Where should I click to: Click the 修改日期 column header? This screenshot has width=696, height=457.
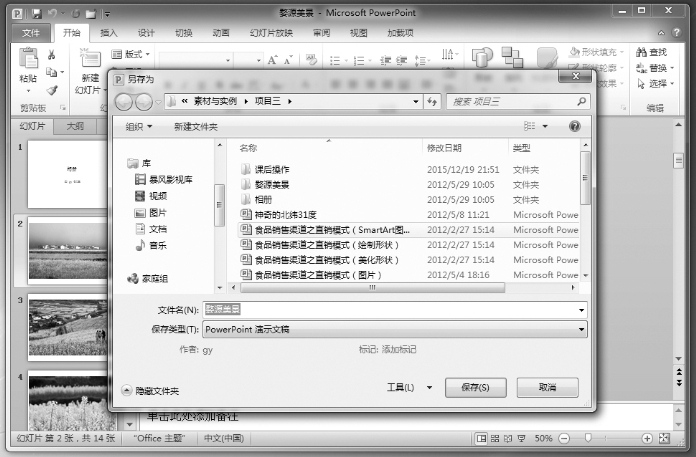click(x=444, y=148)
